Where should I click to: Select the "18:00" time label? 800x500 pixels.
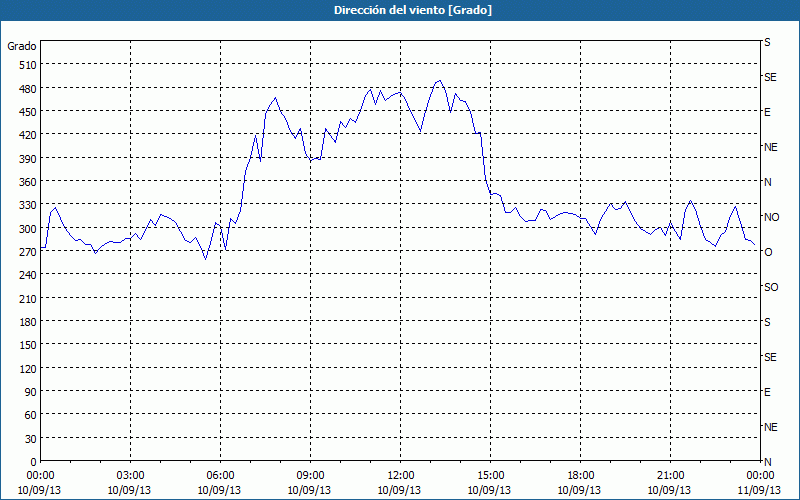(581, 476)
